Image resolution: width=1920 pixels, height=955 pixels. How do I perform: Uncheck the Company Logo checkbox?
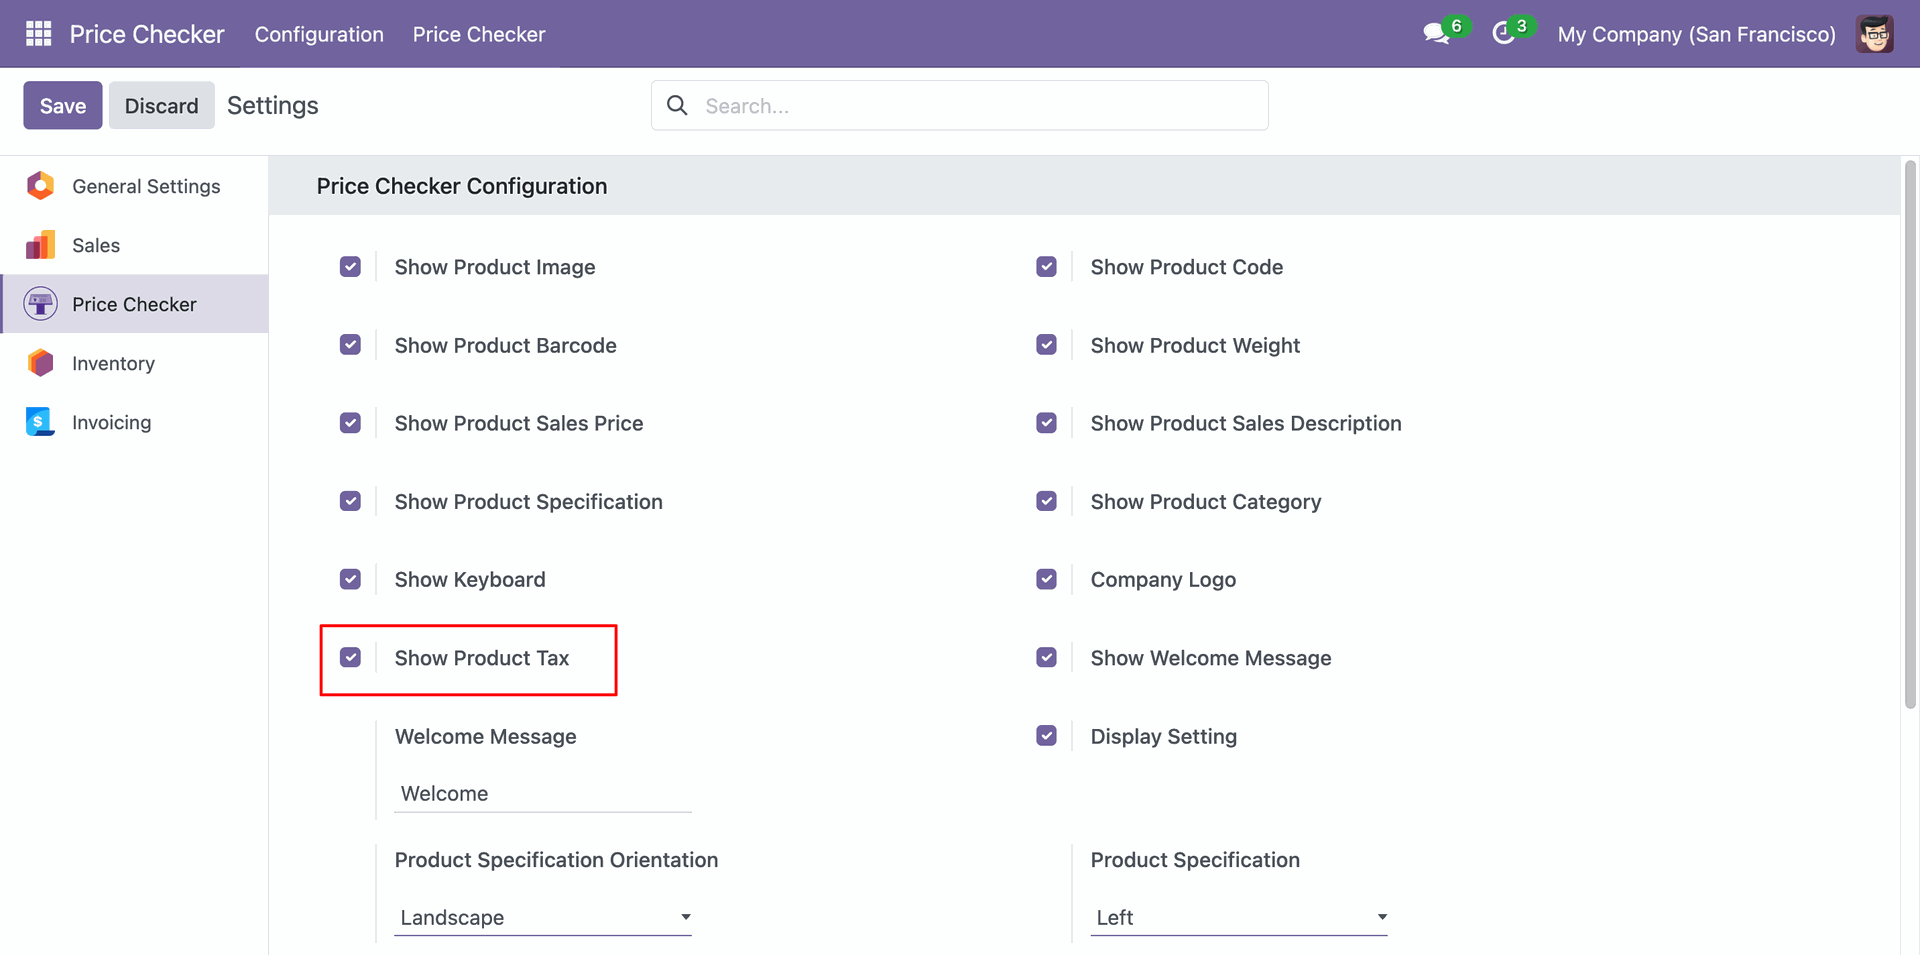click(x=1046, y=580)
